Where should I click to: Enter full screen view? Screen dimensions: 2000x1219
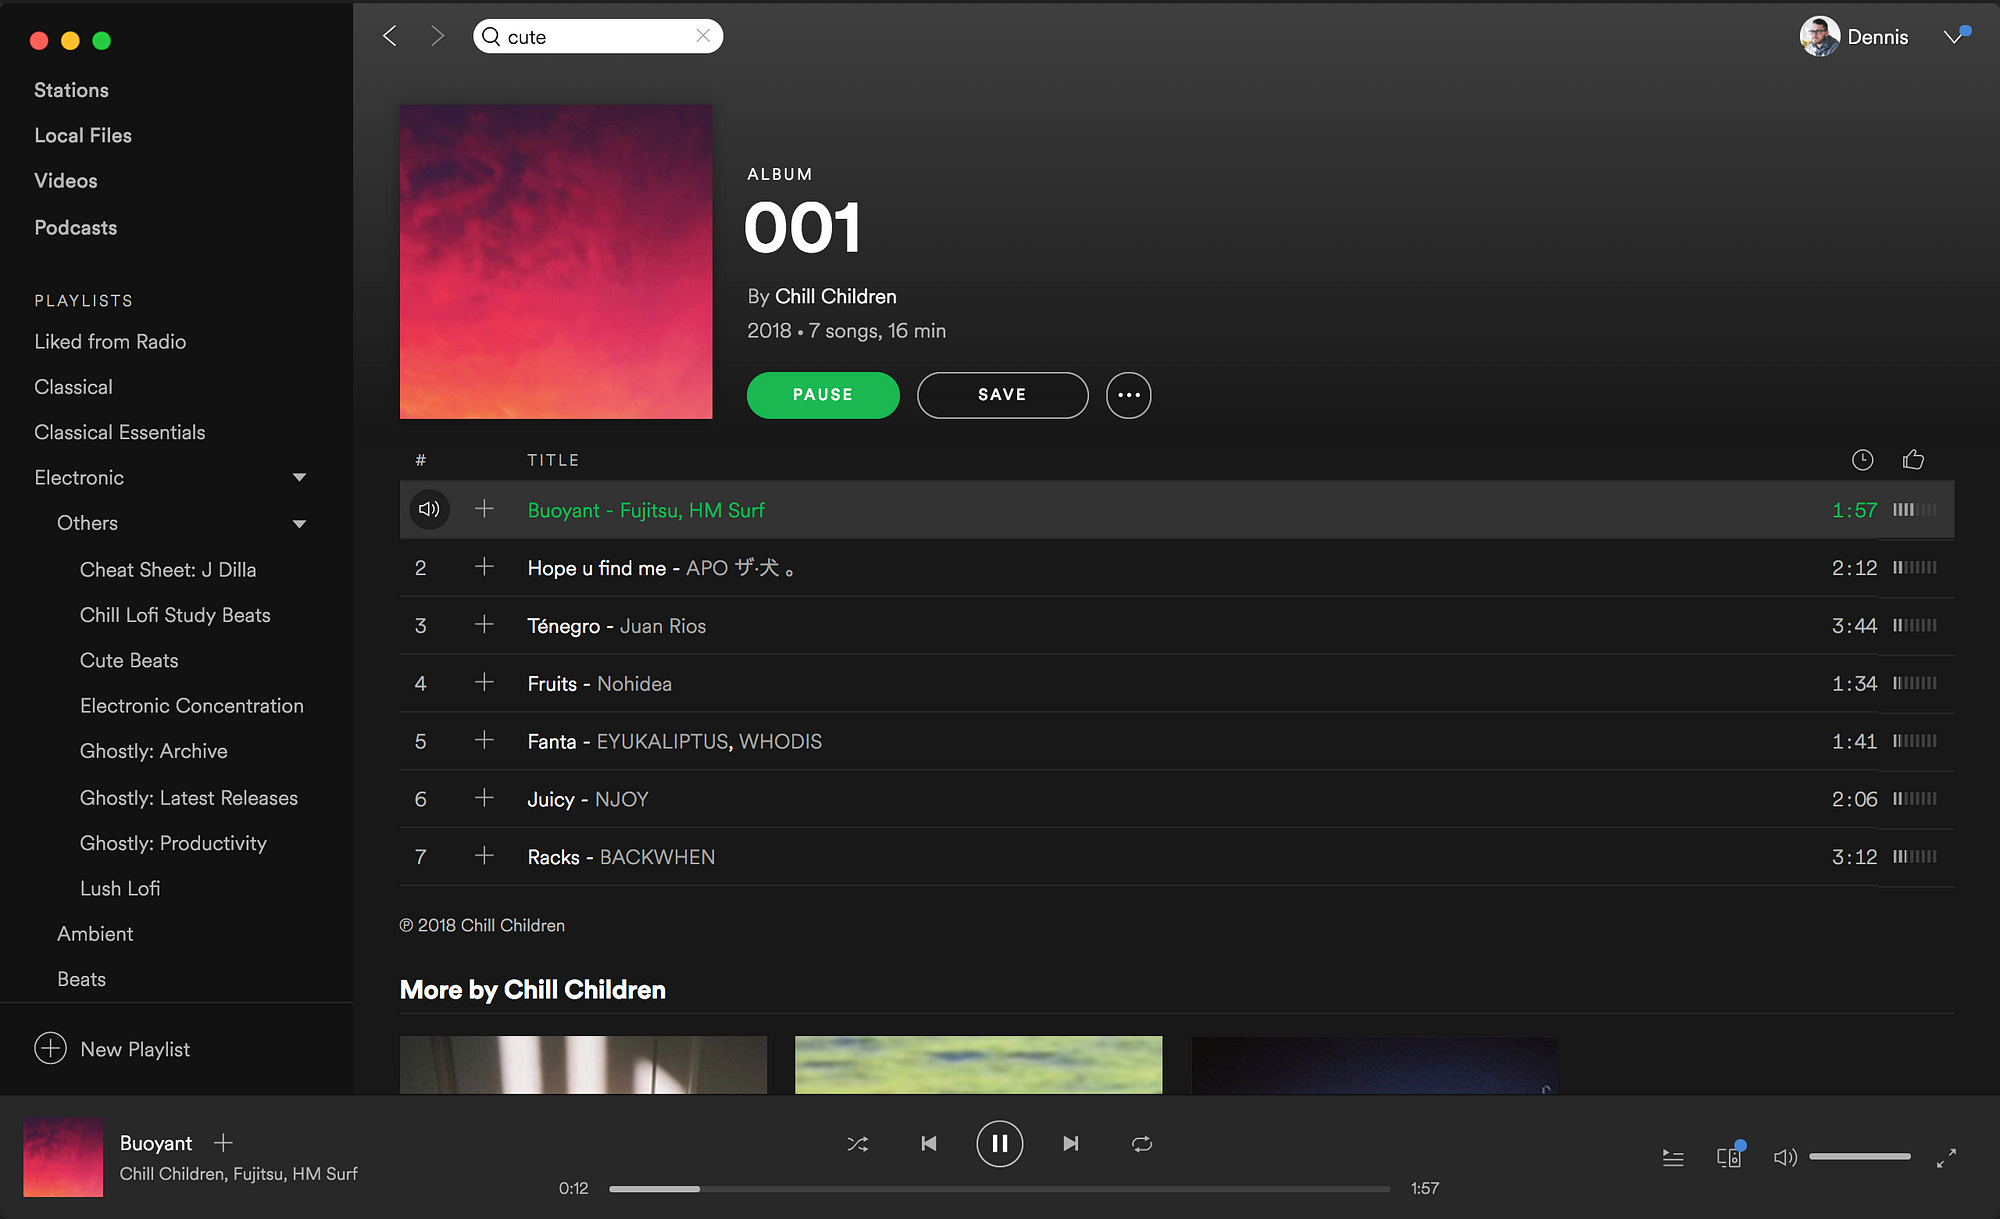coord(1946,1158)
